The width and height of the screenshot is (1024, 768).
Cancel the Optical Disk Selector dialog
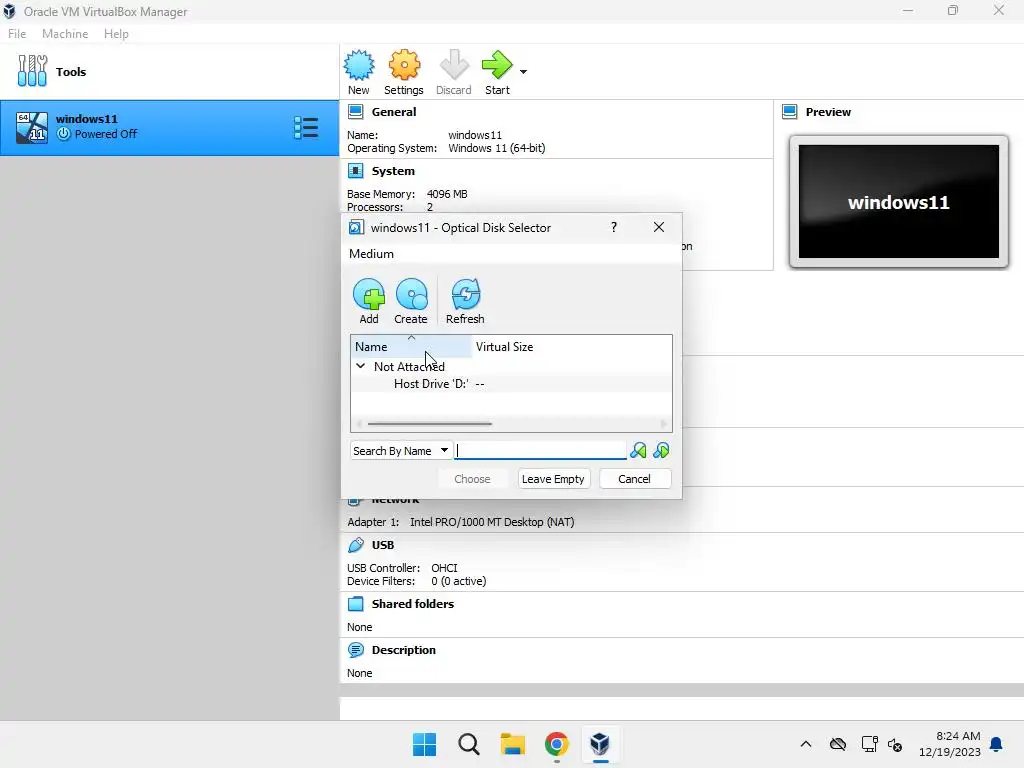point(634,479)
